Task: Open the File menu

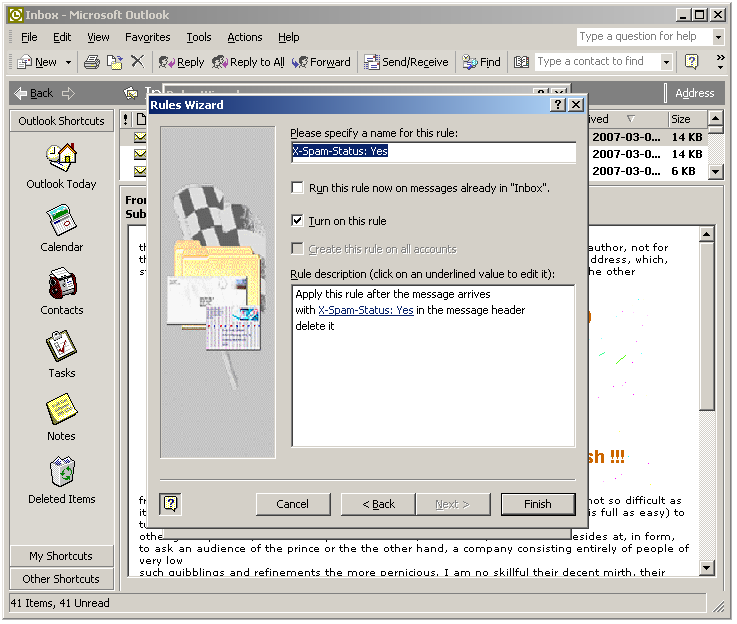Action: click(29, 37)
